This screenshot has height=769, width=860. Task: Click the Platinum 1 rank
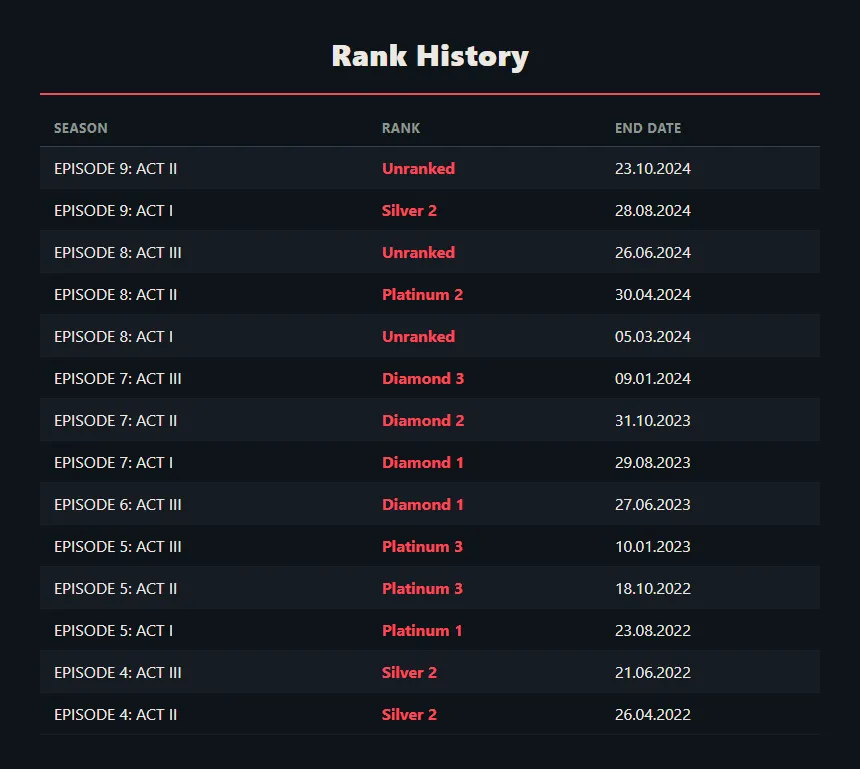click(x=422, y=631)
